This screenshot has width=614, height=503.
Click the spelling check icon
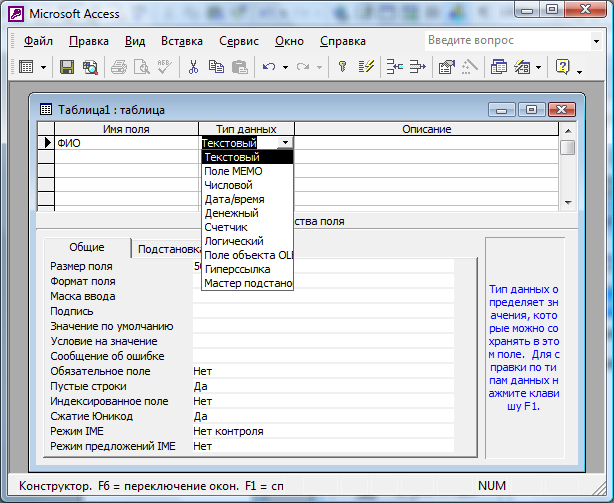pyautogui.click(x=165, y=67)
